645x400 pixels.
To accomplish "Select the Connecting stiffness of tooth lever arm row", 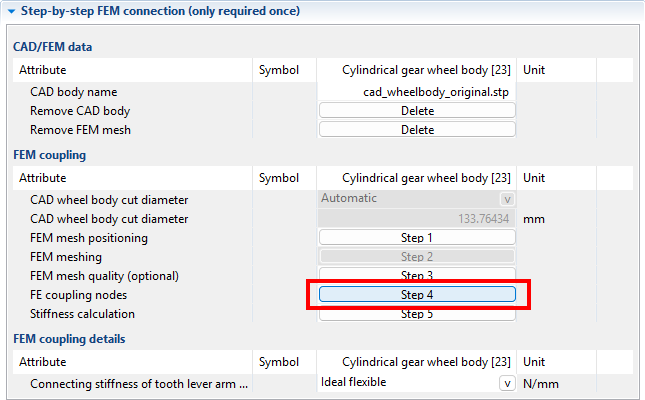I will pos(138,384).
